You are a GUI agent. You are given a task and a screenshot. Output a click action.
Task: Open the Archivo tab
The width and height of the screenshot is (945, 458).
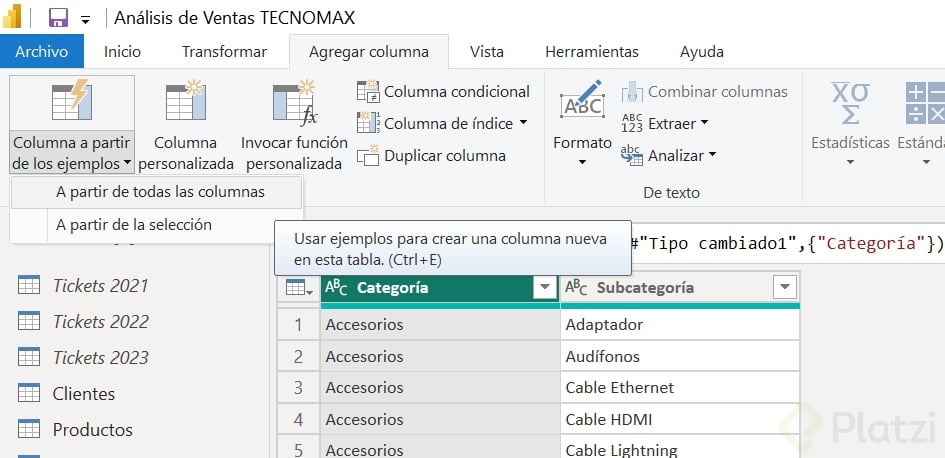coord(41,52)
